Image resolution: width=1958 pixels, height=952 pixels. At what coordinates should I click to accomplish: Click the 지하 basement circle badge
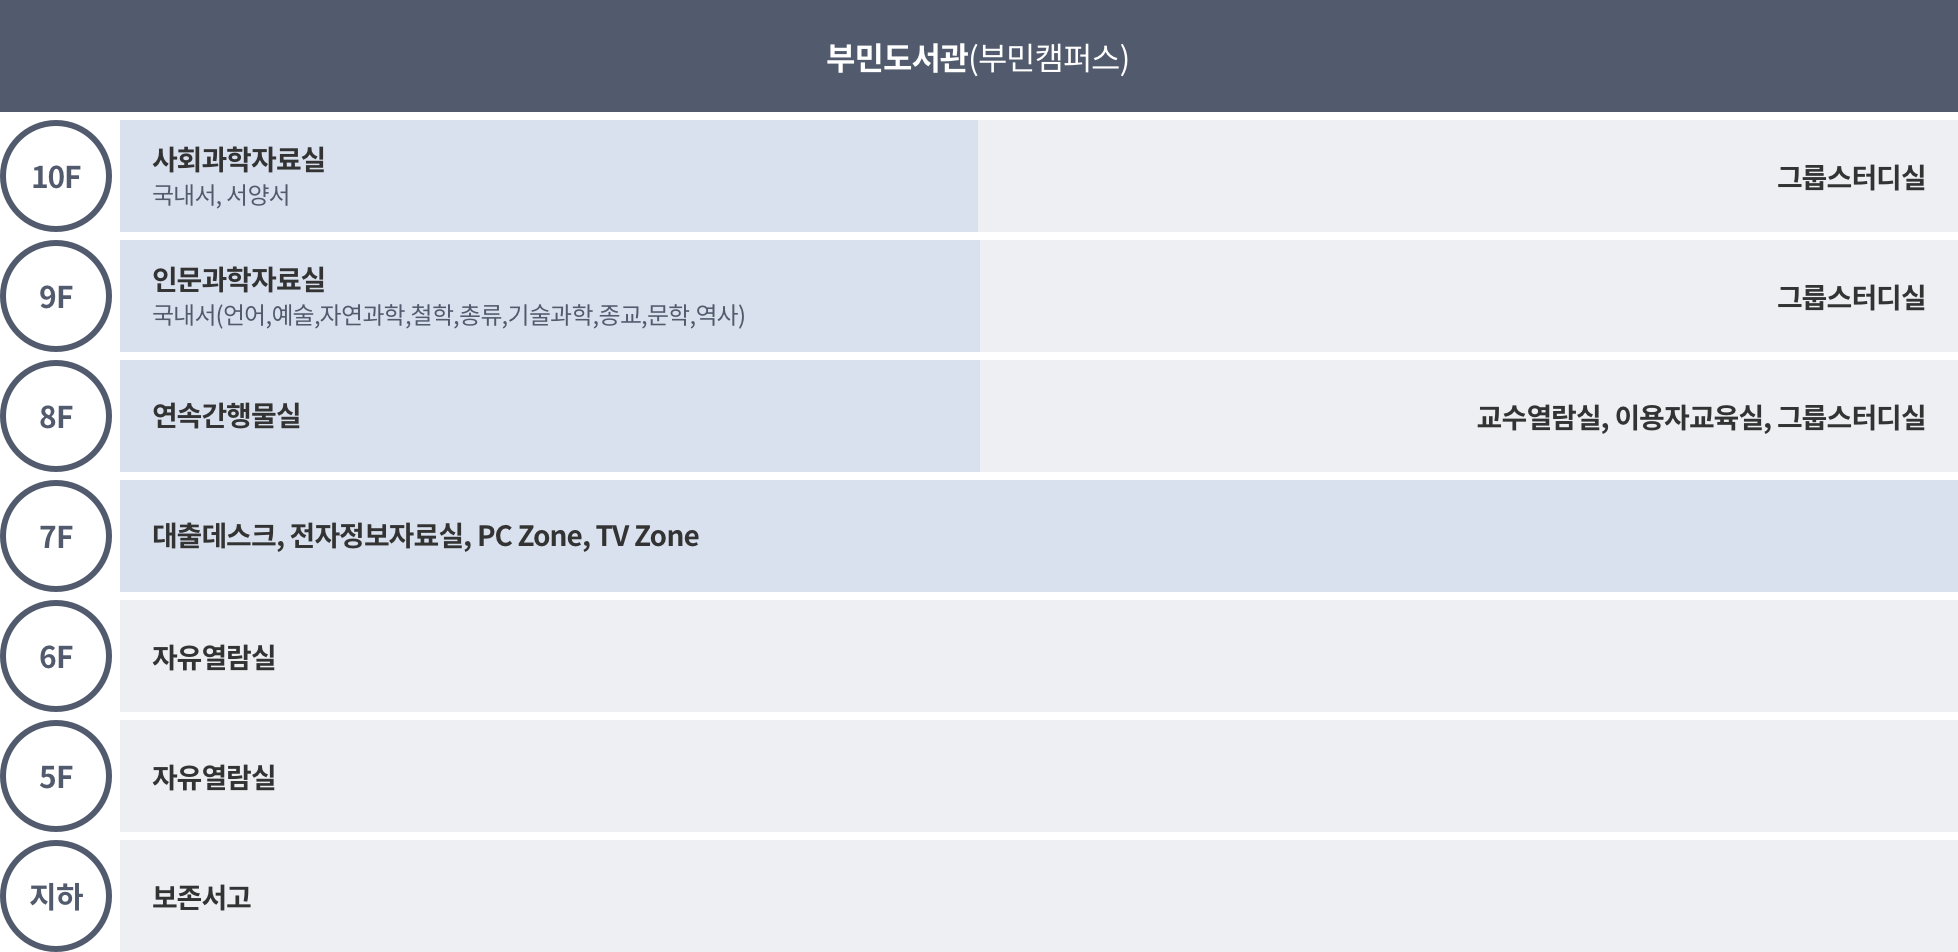tap(56, 896)
